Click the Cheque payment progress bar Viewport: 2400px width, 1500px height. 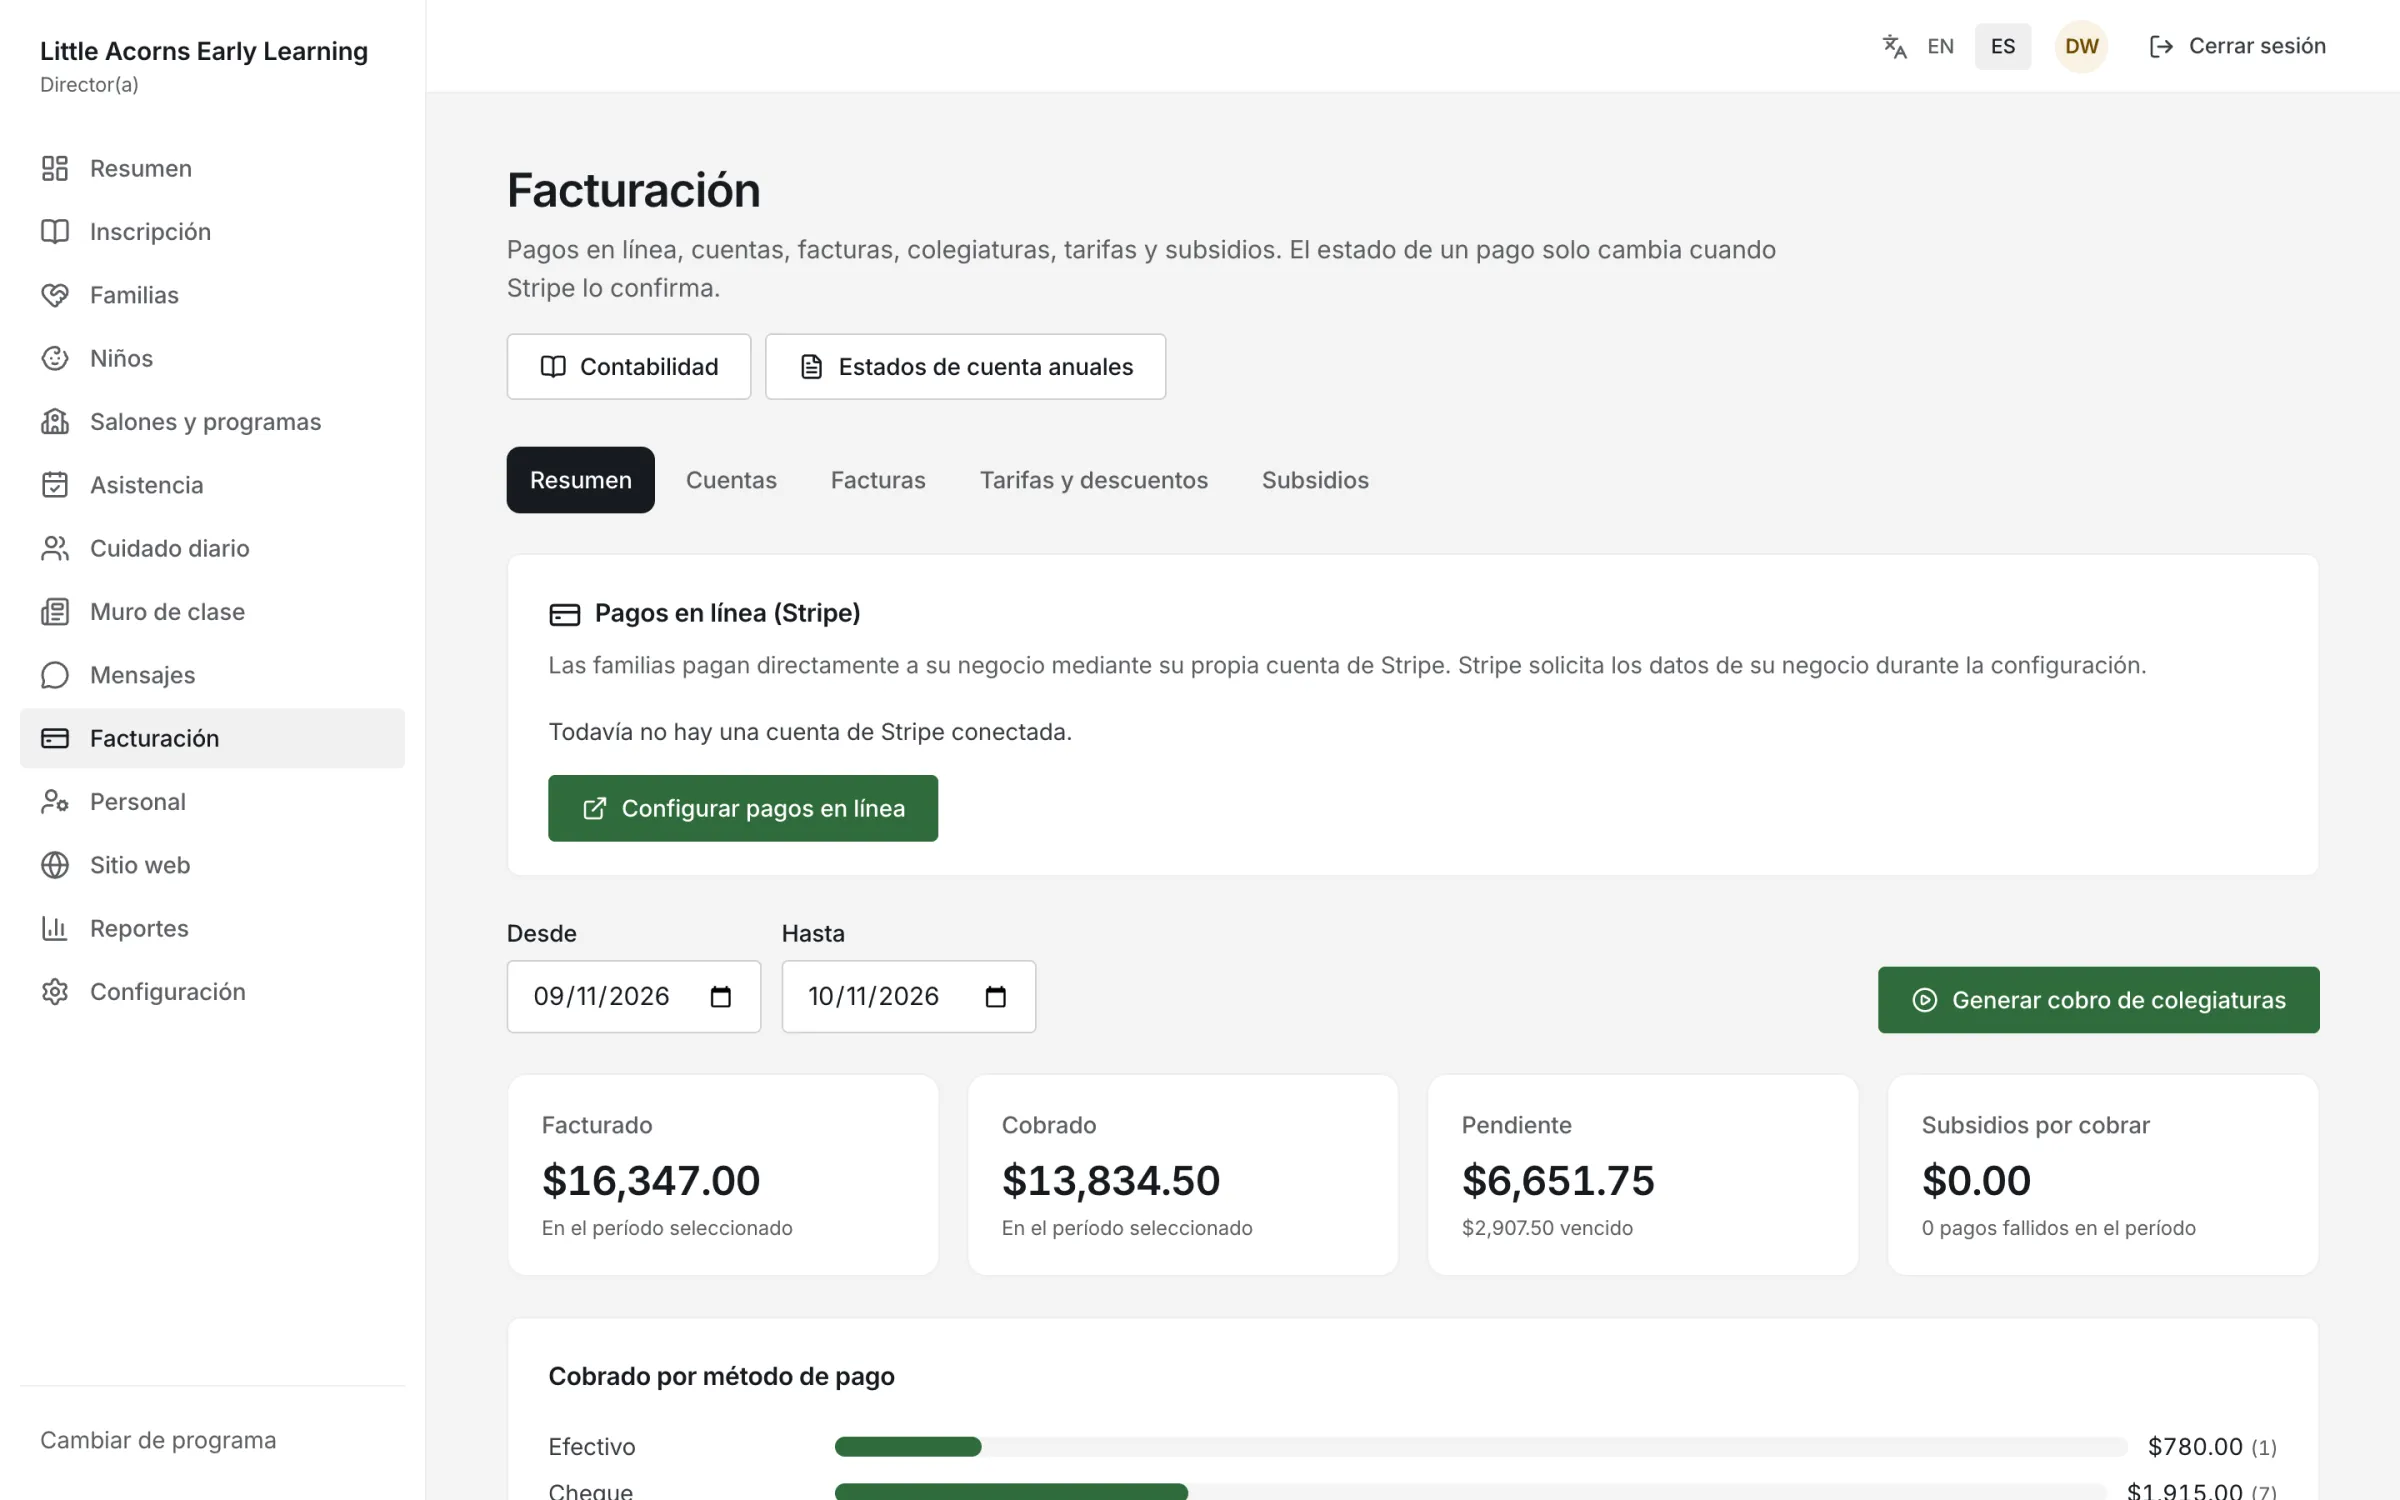click(1470, 1491)
